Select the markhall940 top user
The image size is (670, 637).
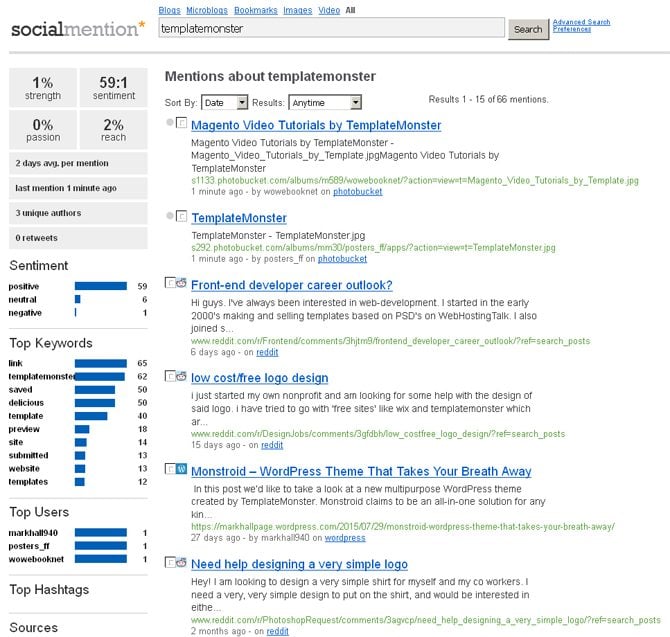(38, 532)
